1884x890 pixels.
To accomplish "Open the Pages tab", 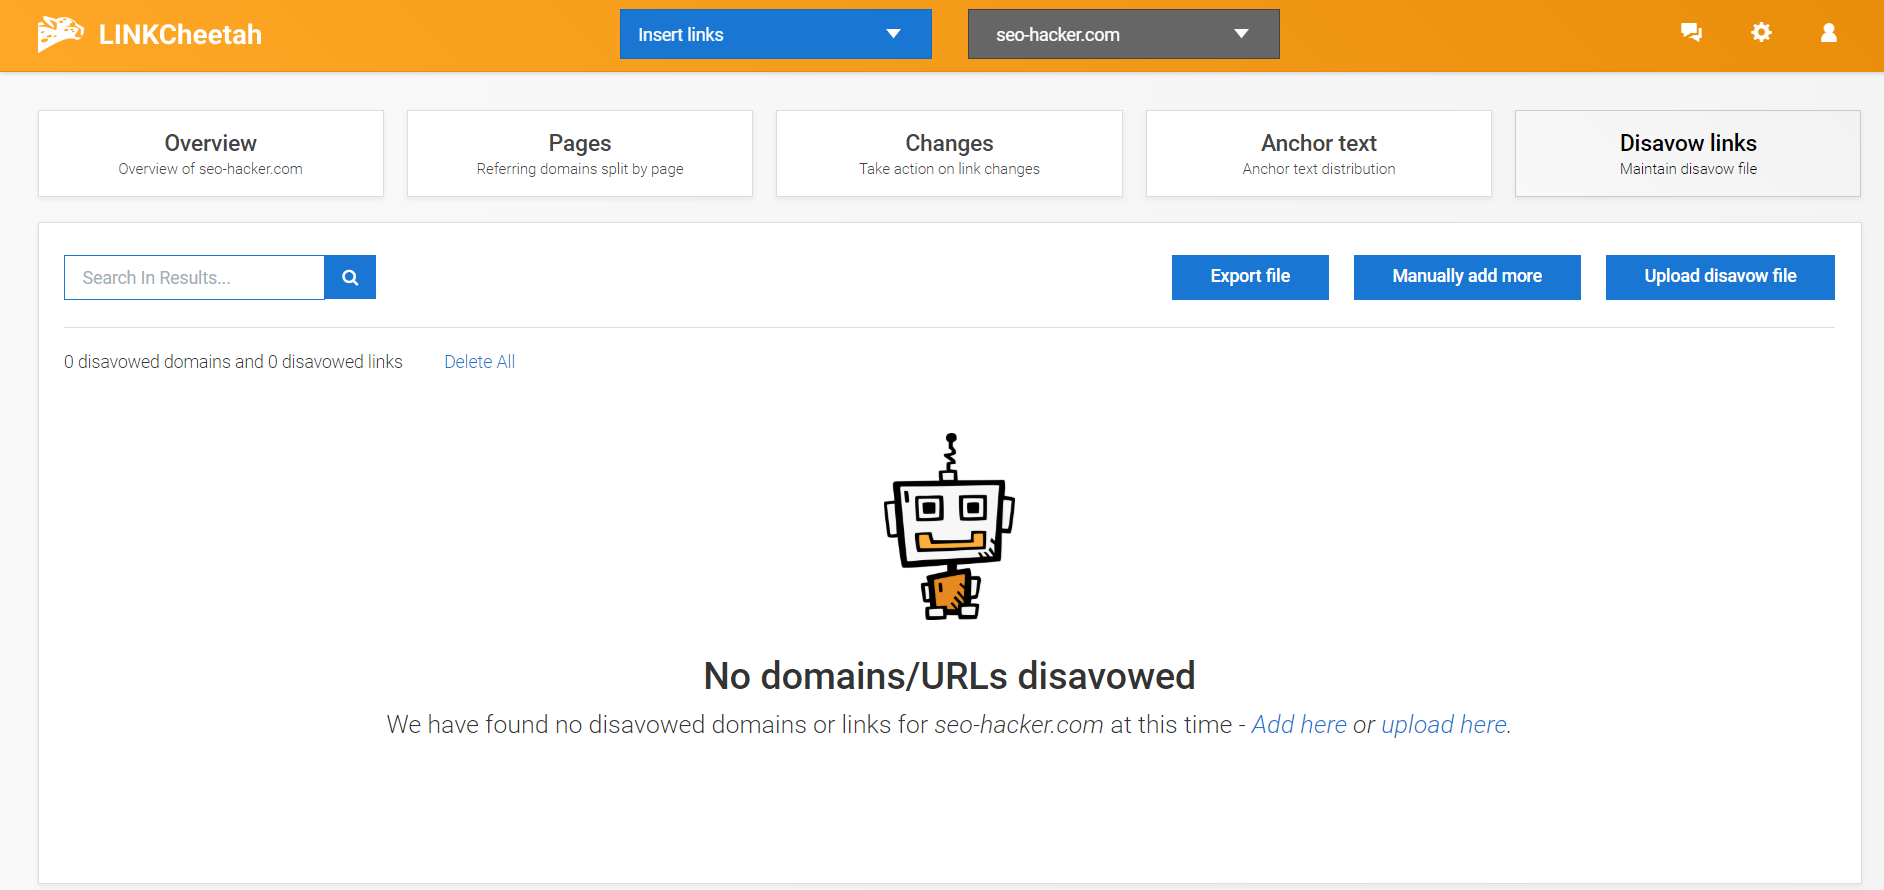I will (x=580, y=154).
